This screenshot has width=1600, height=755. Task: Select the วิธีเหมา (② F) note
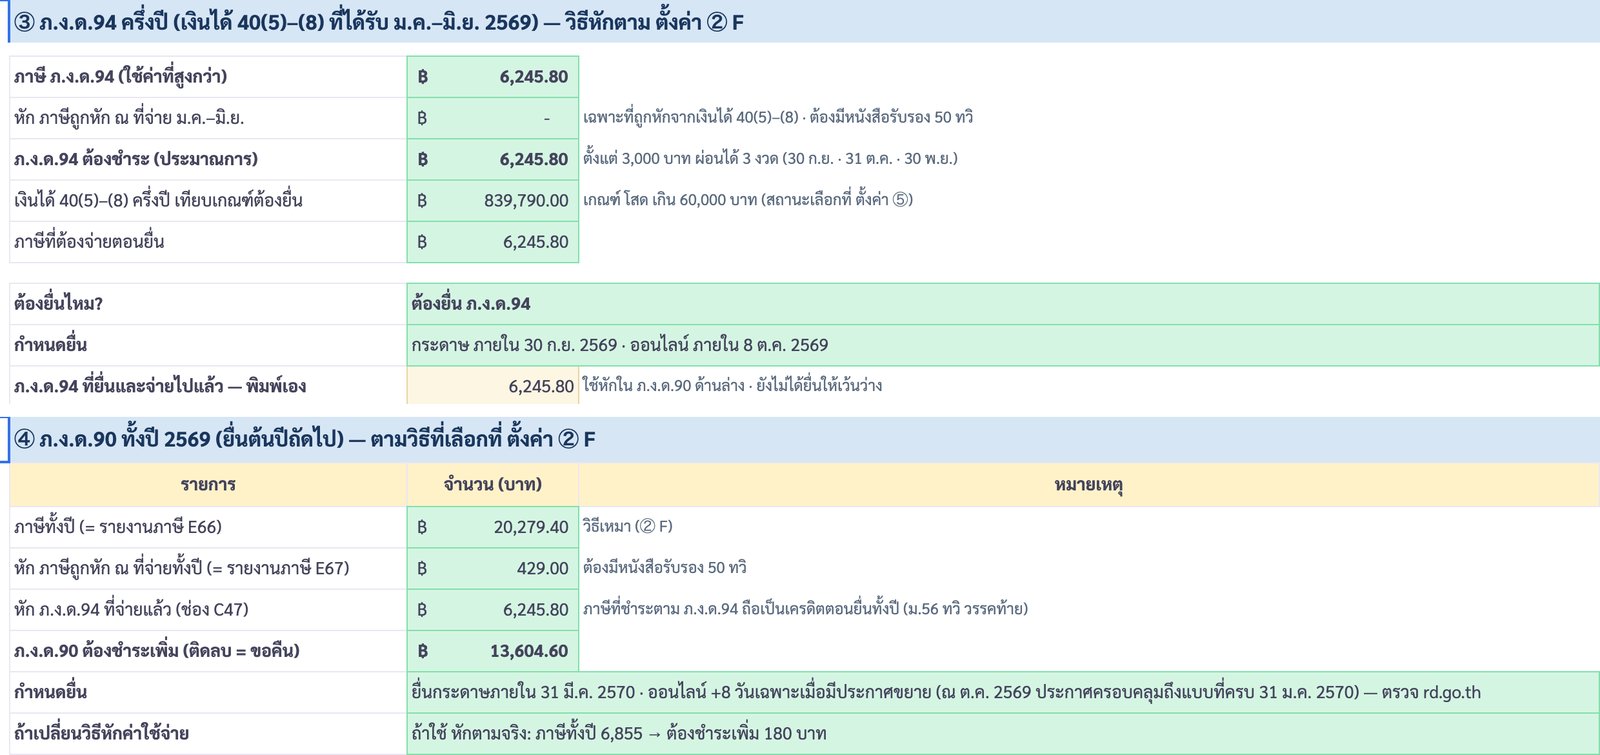(x=628, y=526)
